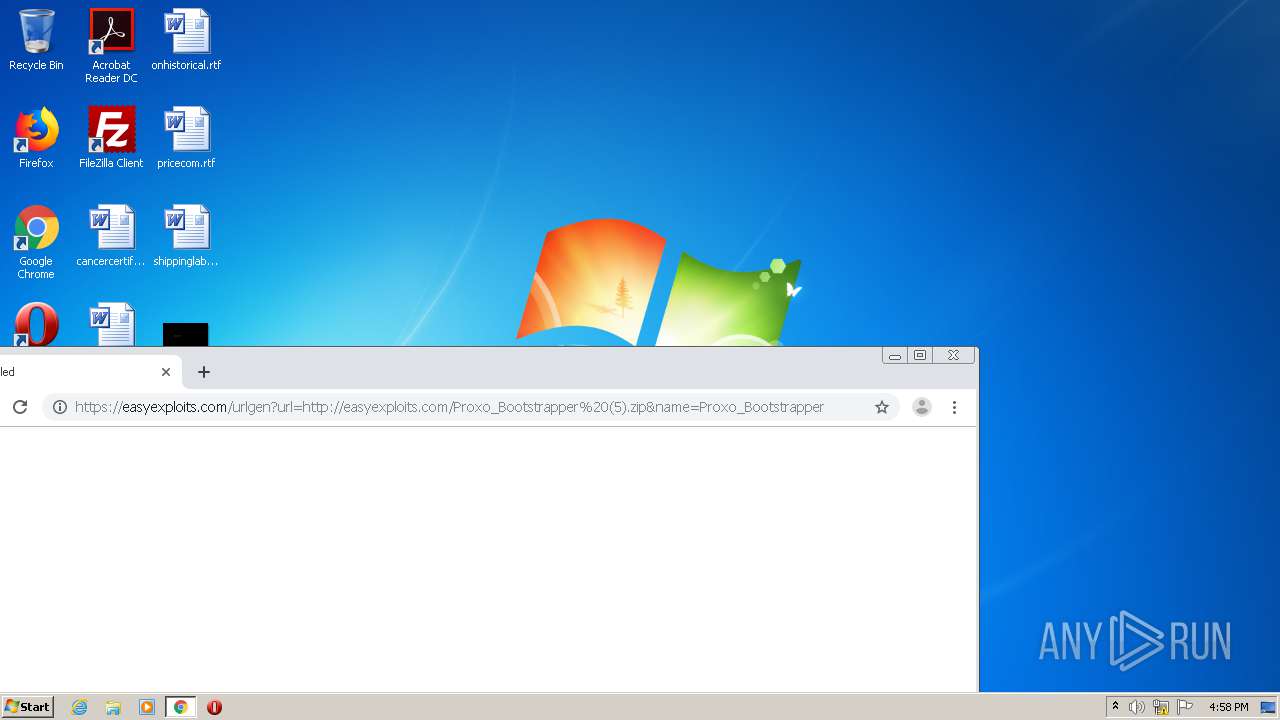Viewport: 1280px width, 720px height.
Task: Open Chrome three-dot menu
Action: click(954, 407)
